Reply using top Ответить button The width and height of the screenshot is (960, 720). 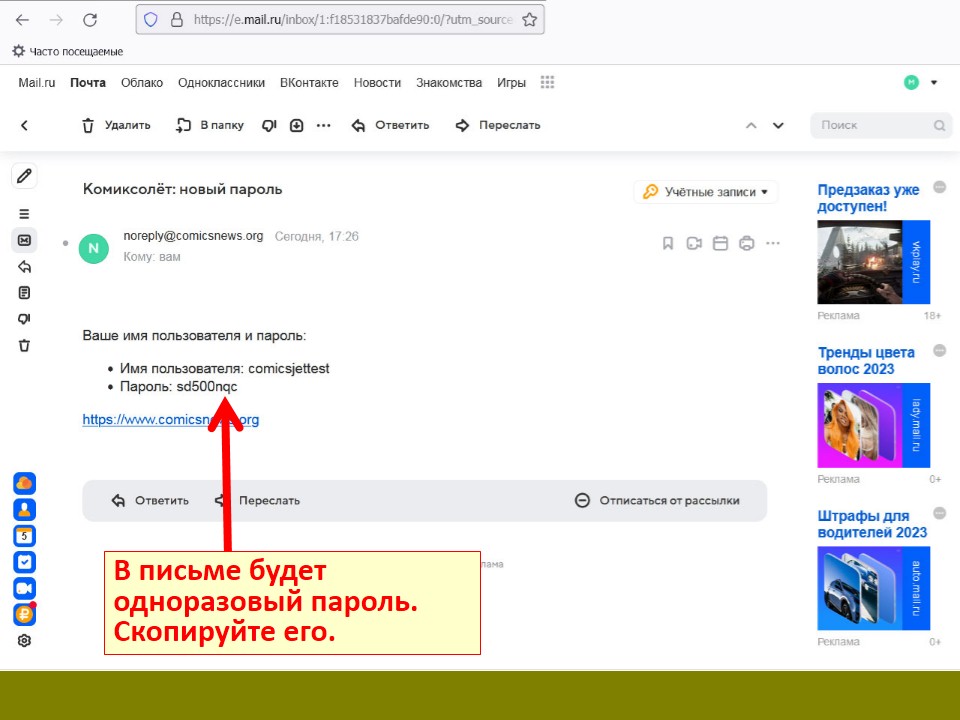[x=390, y=126]
